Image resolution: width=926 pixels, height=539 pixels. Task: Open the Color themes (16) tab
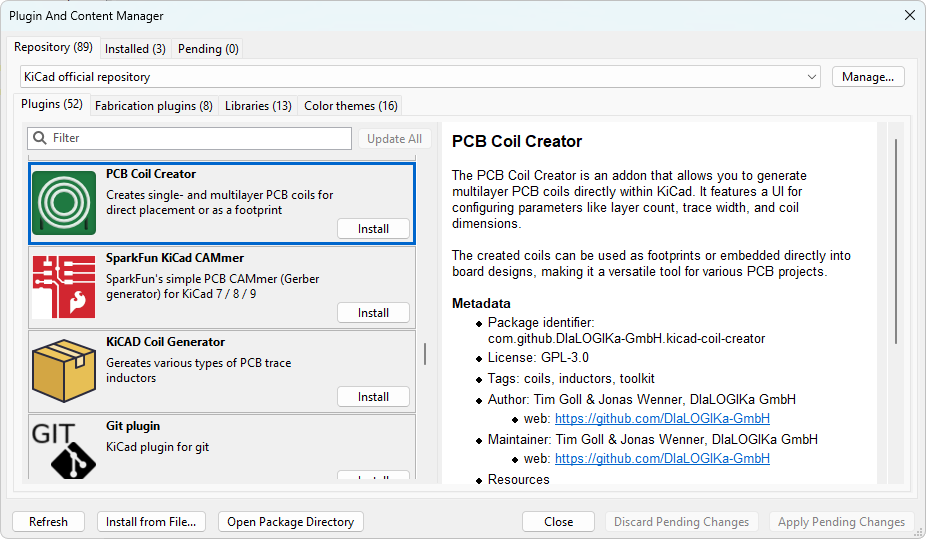[x=351, y=106]
